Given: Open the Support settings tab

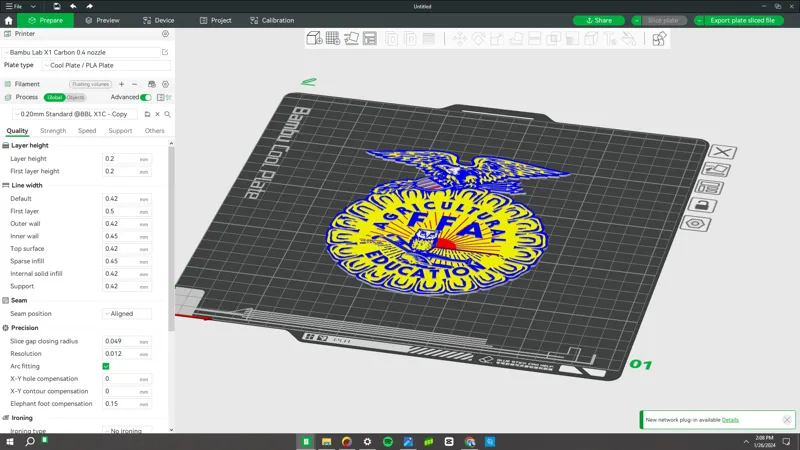Looking at the screenshot, I should point(120,131).
